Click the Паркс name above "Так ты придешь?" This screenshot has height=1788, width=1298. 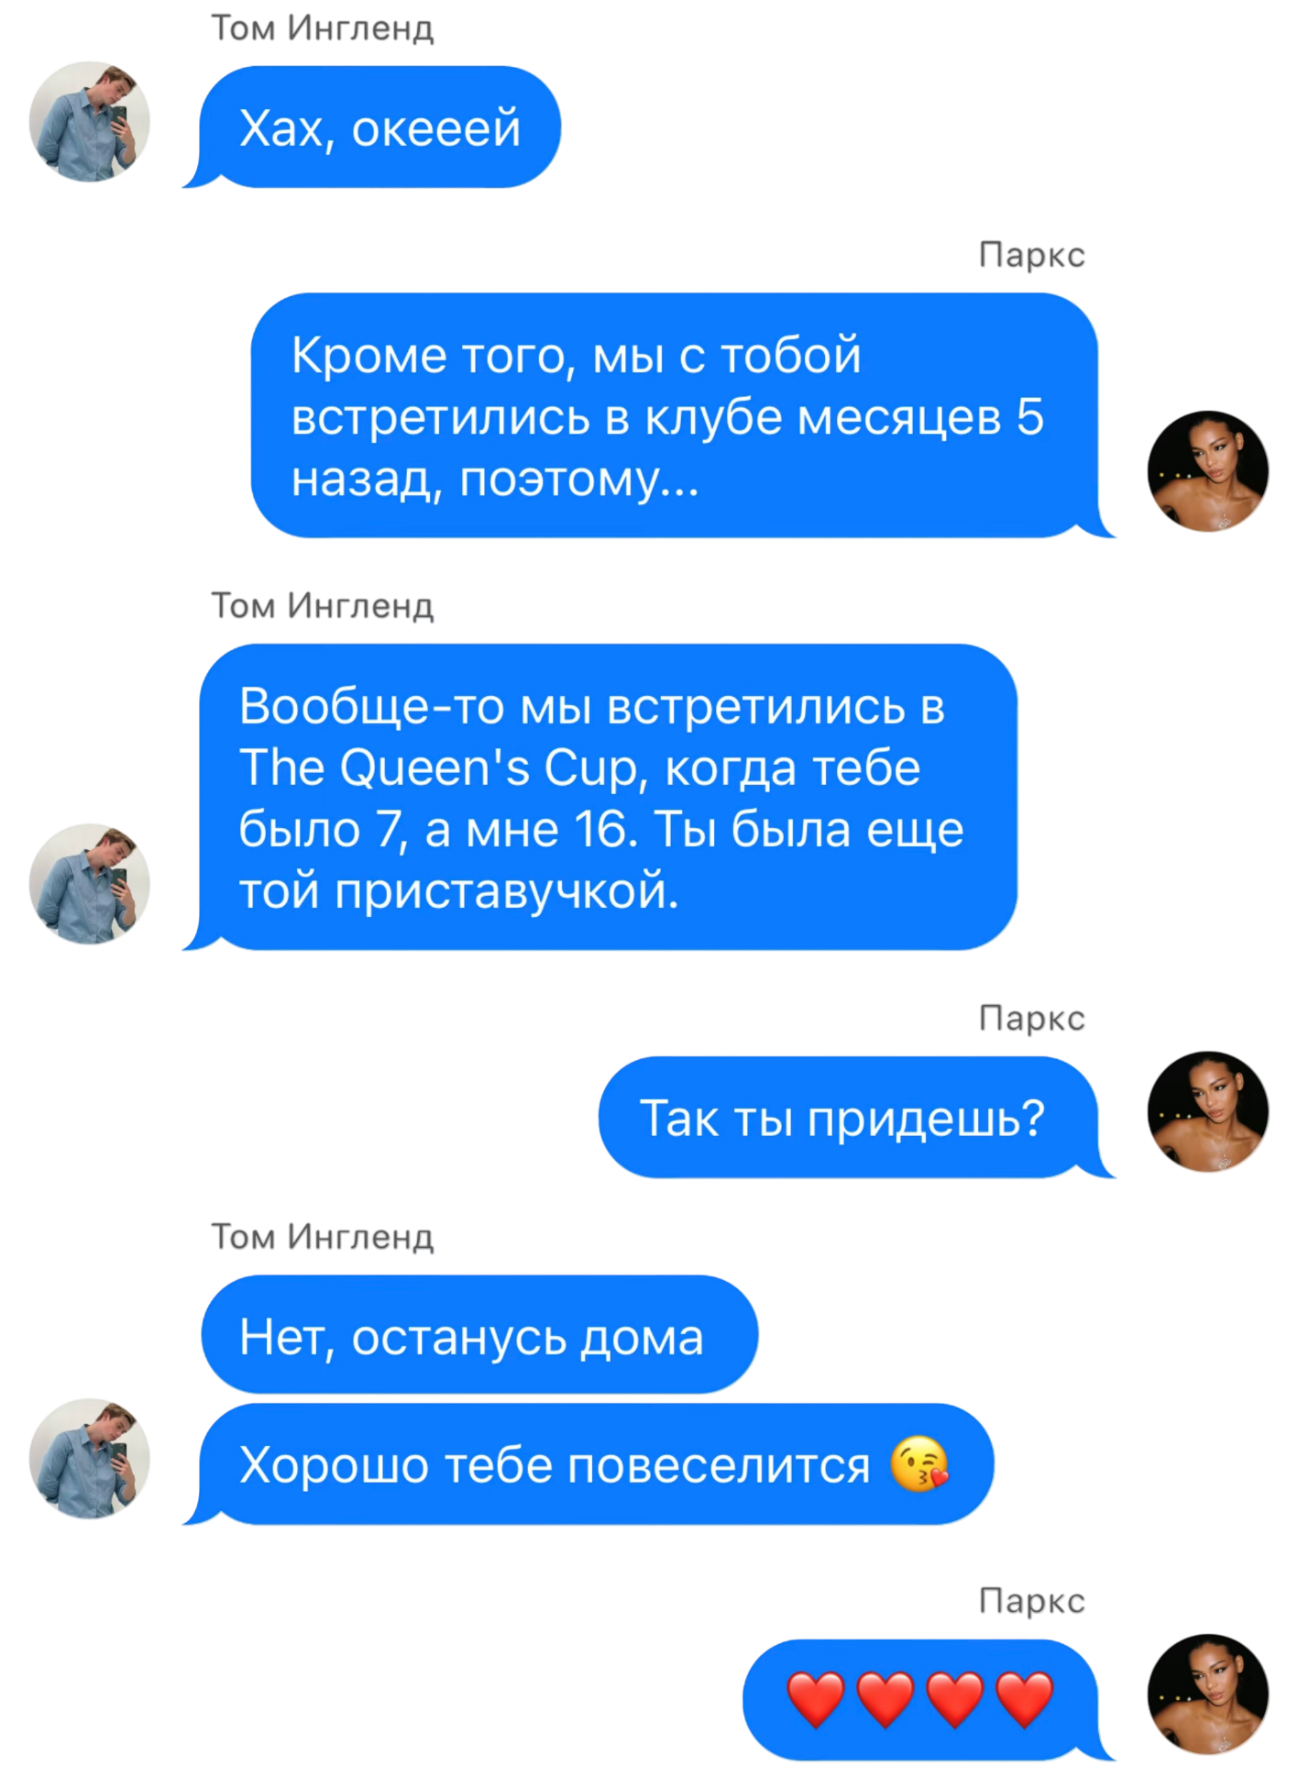1031,1018
